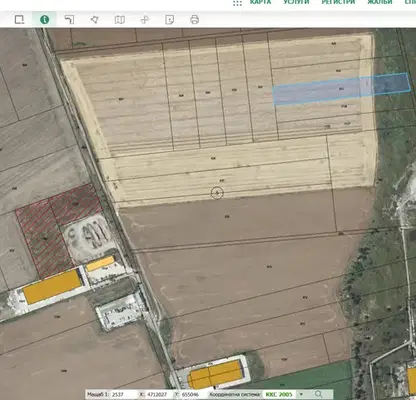Open the sticky note tool
The width and height of the screenshot is (416, 400).
click(x=170, y=20)
